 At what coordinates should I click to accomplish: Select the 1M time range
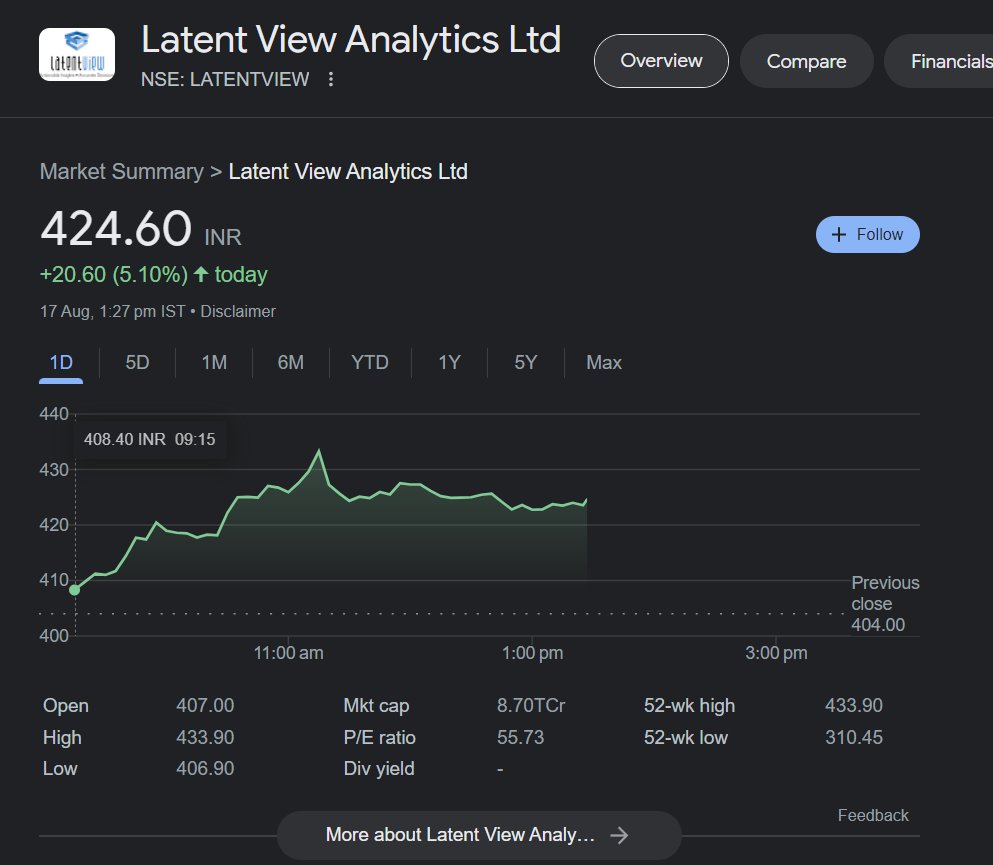(213, 362)
